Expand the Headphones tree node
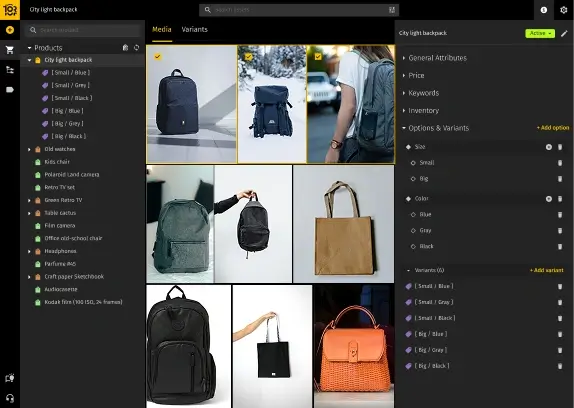Image resolution: width=574 pixels, height=408 pixels. (29, 251)
